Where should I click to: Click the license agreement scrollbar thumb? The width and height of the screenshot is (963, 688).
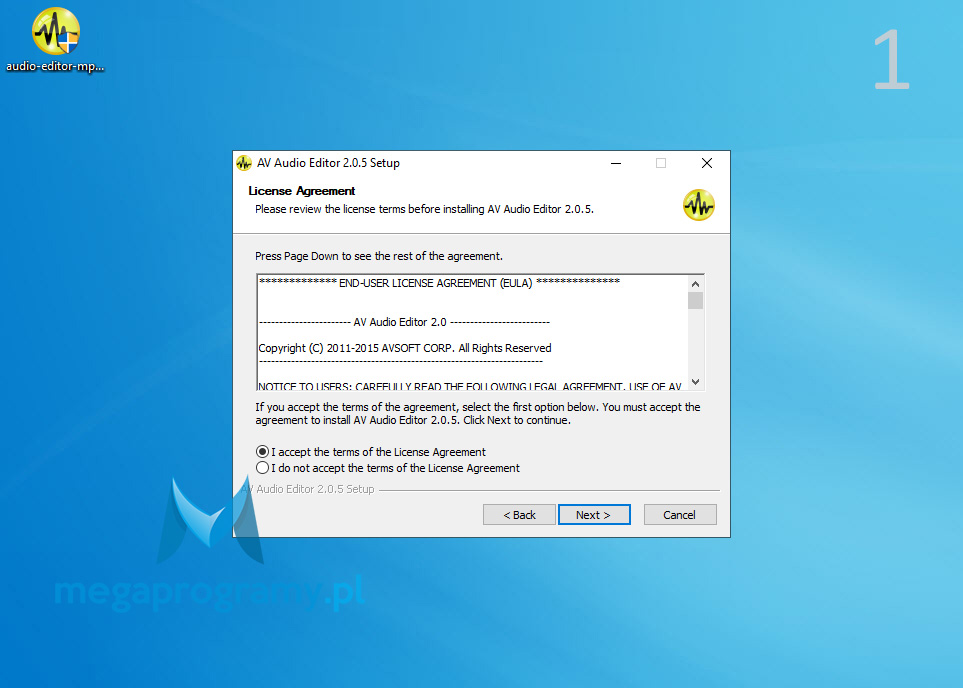point(695,301)
